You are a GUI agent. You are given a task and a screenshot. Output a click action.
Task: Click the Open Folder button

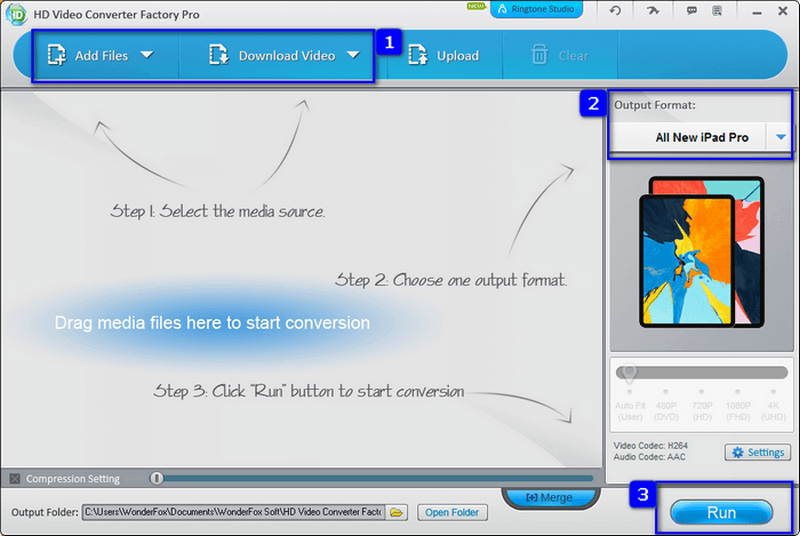pos(452,512)
